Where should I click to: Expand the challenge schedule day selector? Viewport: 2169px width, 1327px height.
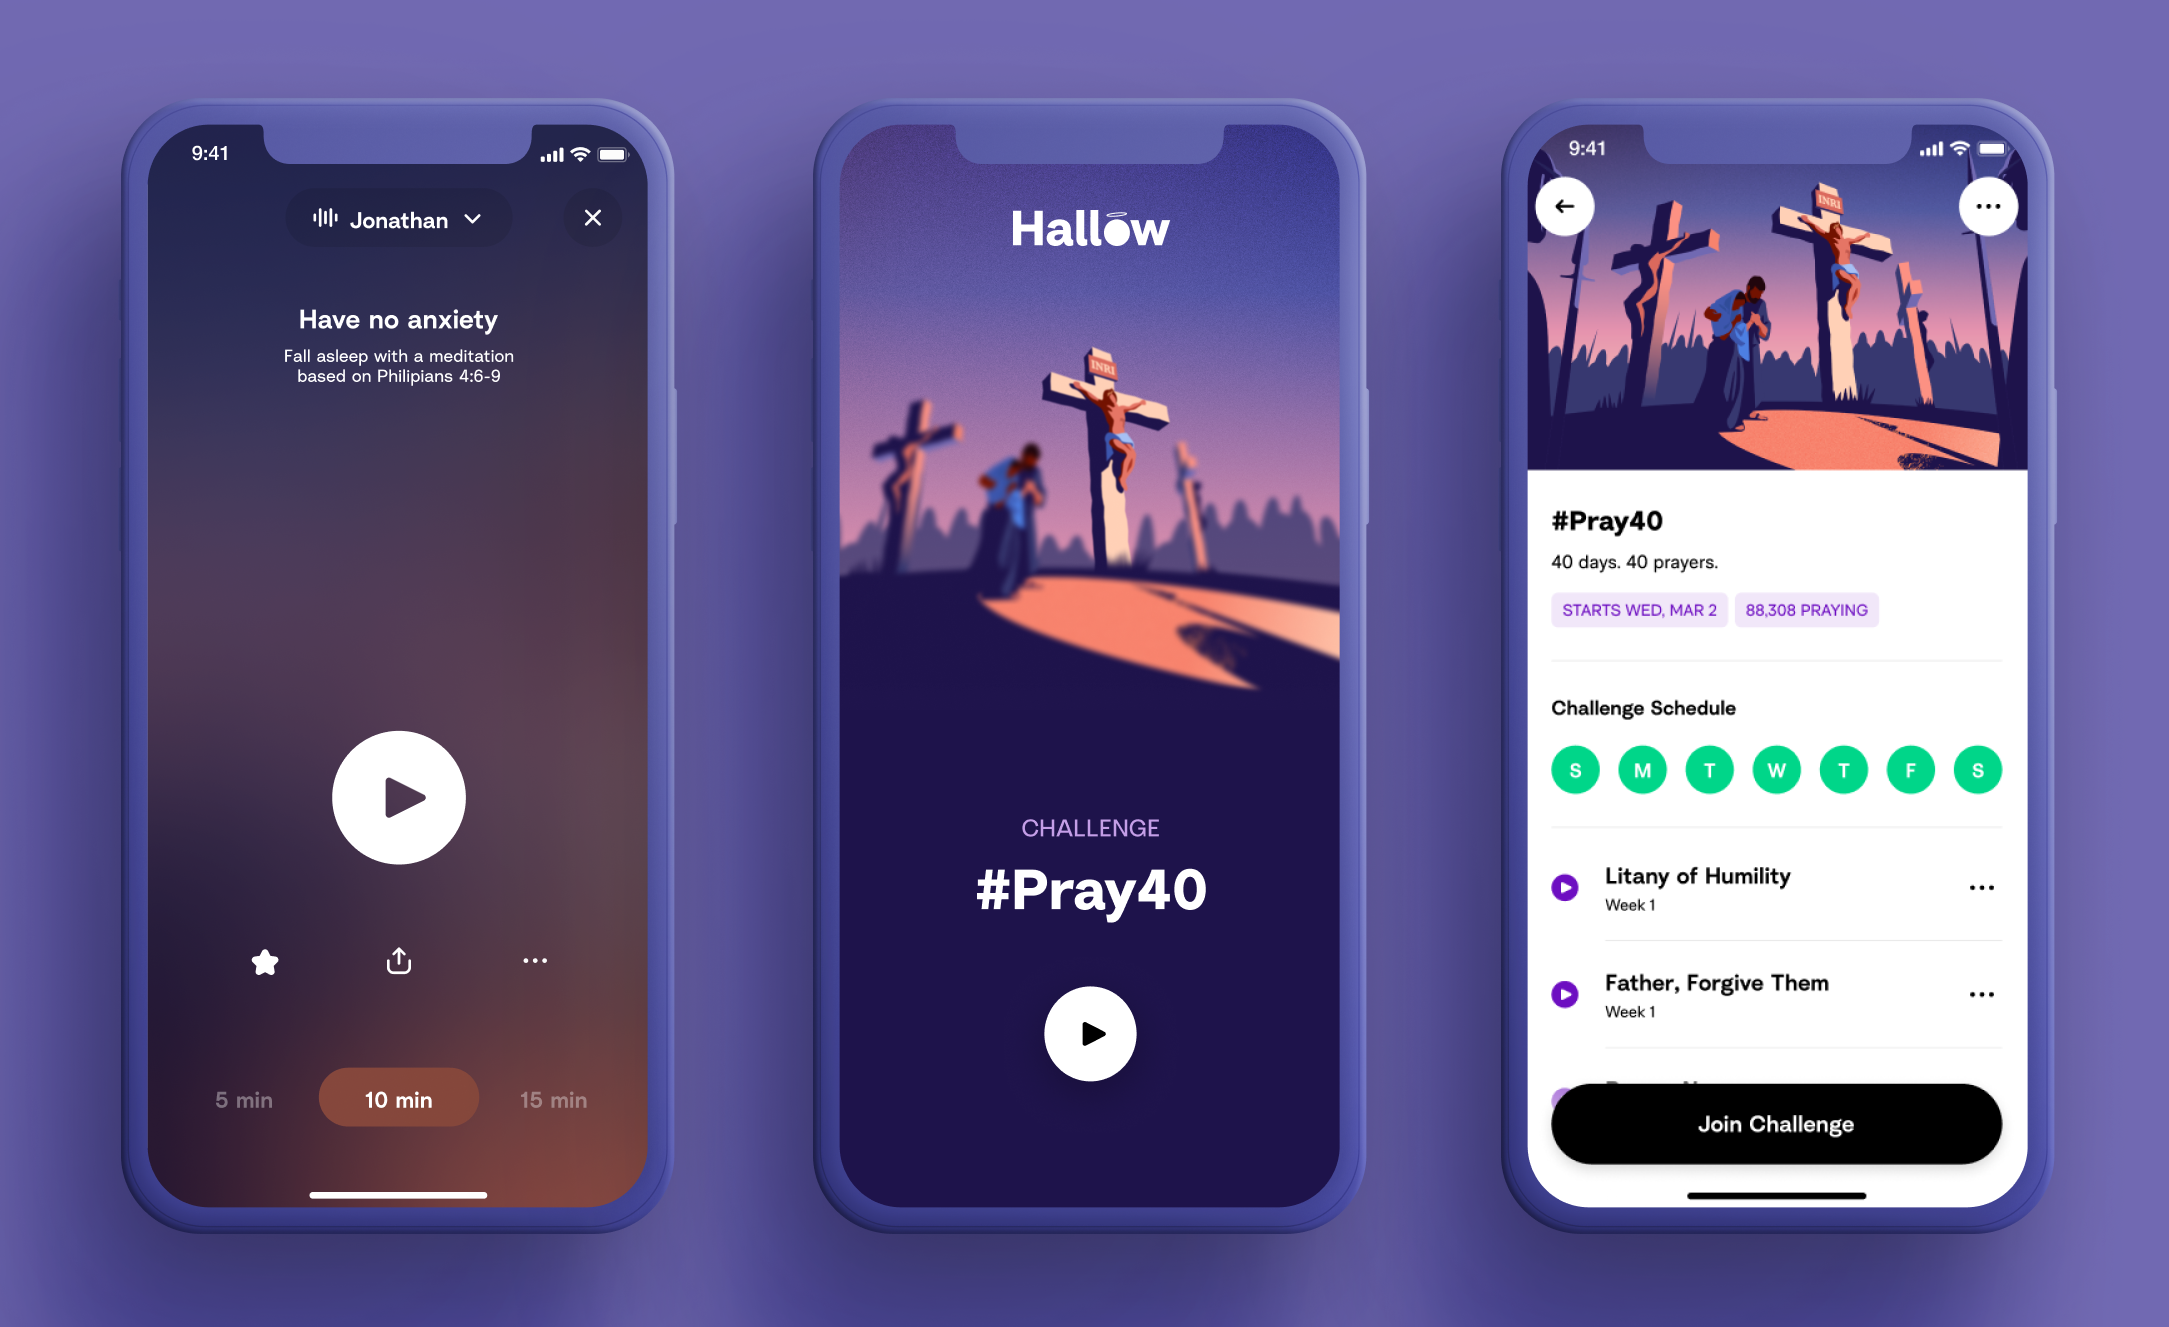click(1771, 770)
